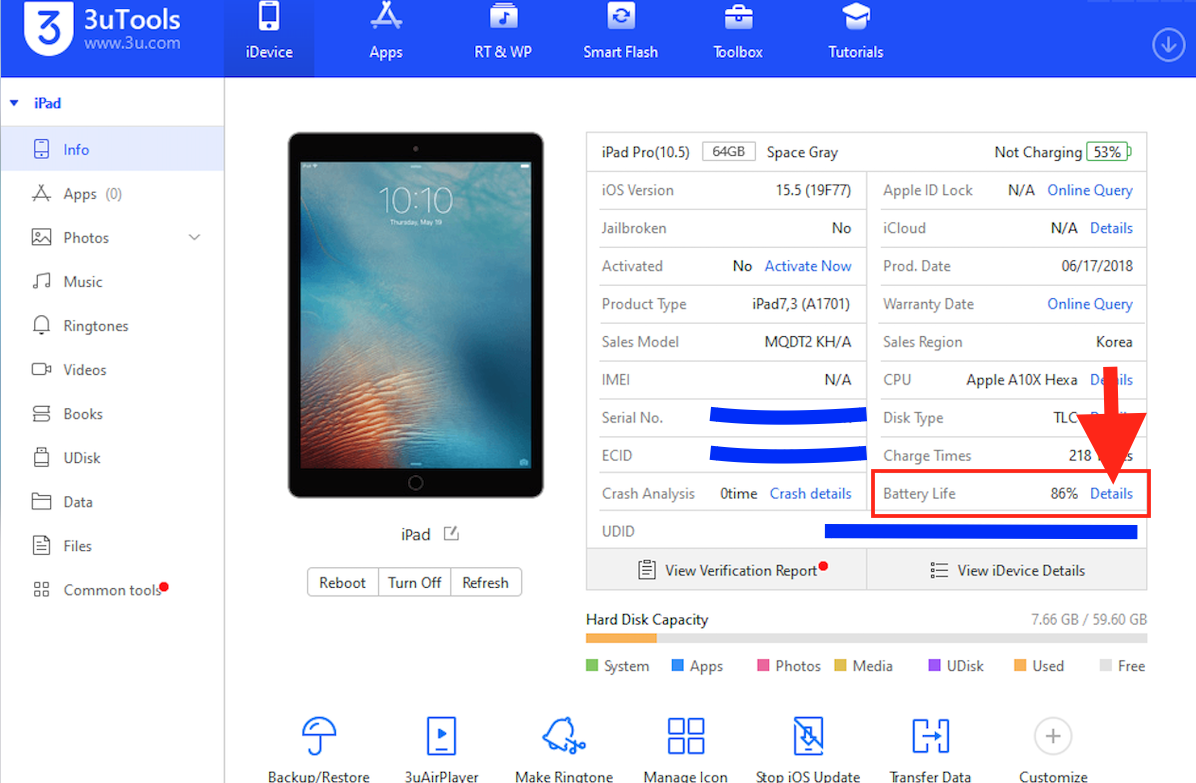Viewport: 1196px width, 783px height.
Task: Click the 53% battery indicator
Action: point(1109,152)
